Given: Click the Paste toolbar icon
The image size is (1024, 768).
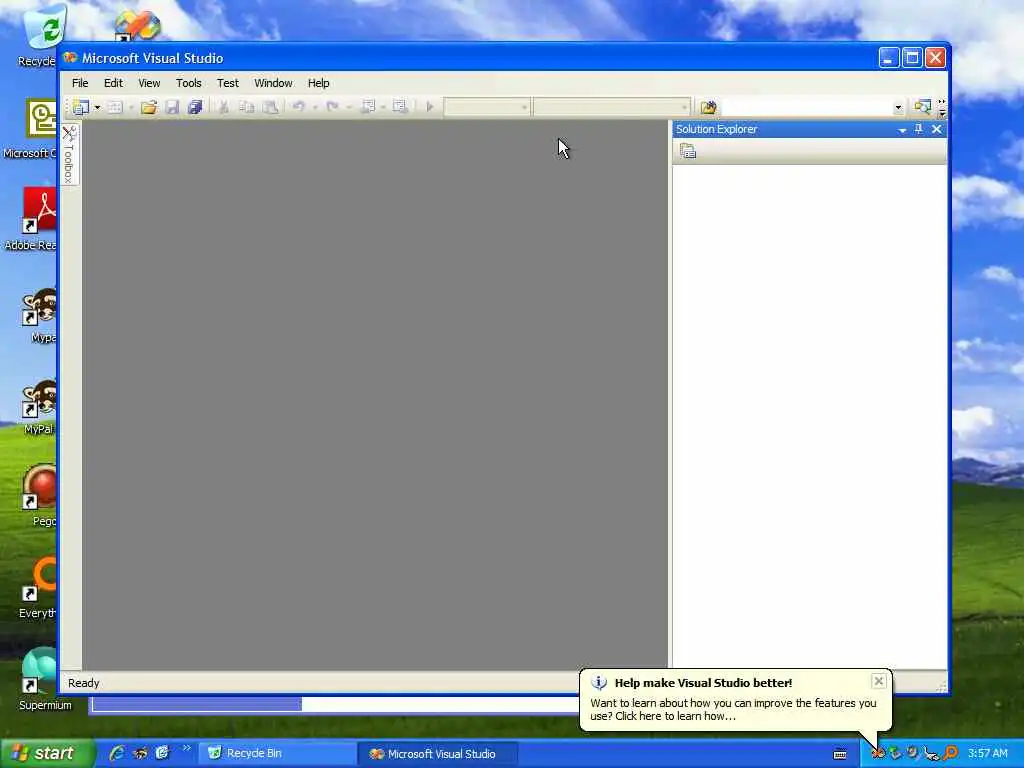Looking at the screenshot, I should (x=270, y=107).
